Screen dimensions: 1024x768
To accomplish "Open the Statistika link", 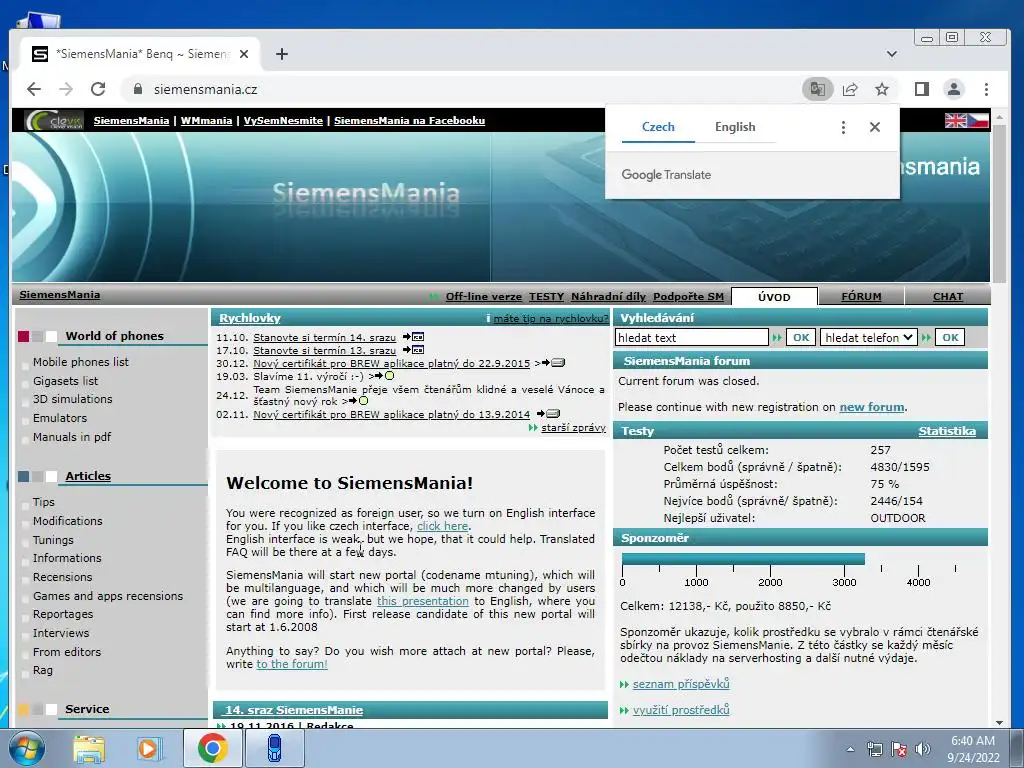I will coord(947,431).
